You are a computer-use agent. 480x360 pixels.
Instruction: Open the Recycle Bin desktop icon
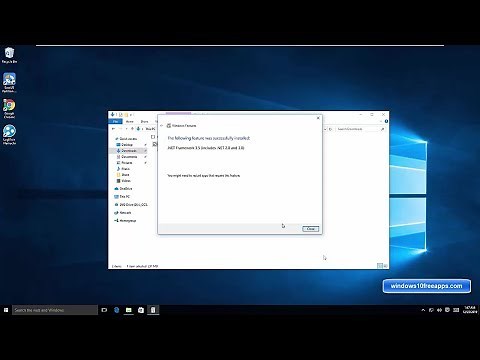[x=9, y=55]
